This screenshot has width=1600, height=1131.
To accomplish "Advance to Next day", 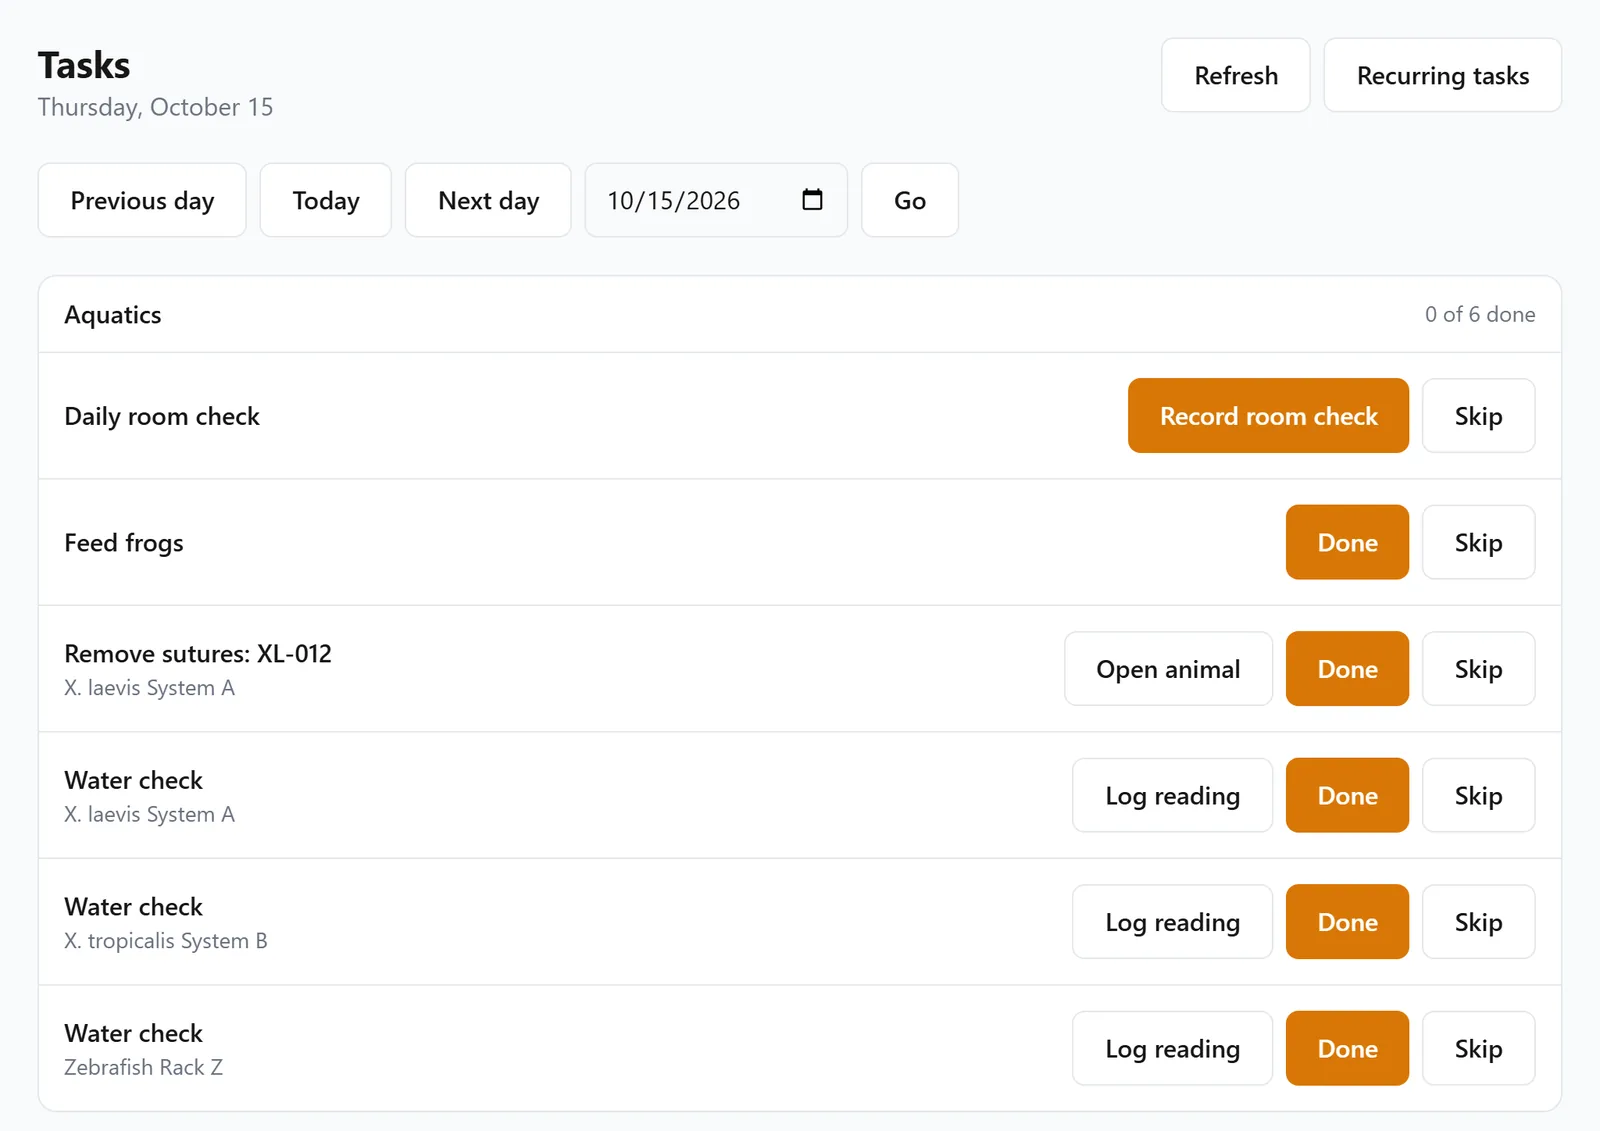I will [x=488, y=200].
